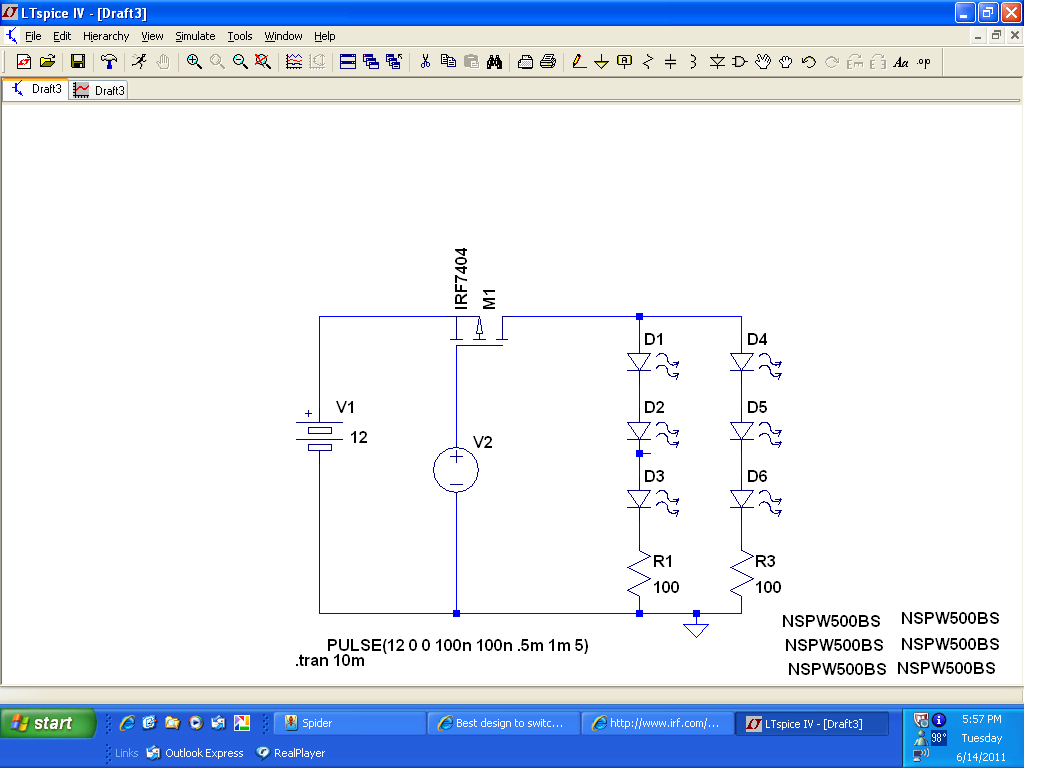Launch Outlook Express from Links bar

point(195,753)
